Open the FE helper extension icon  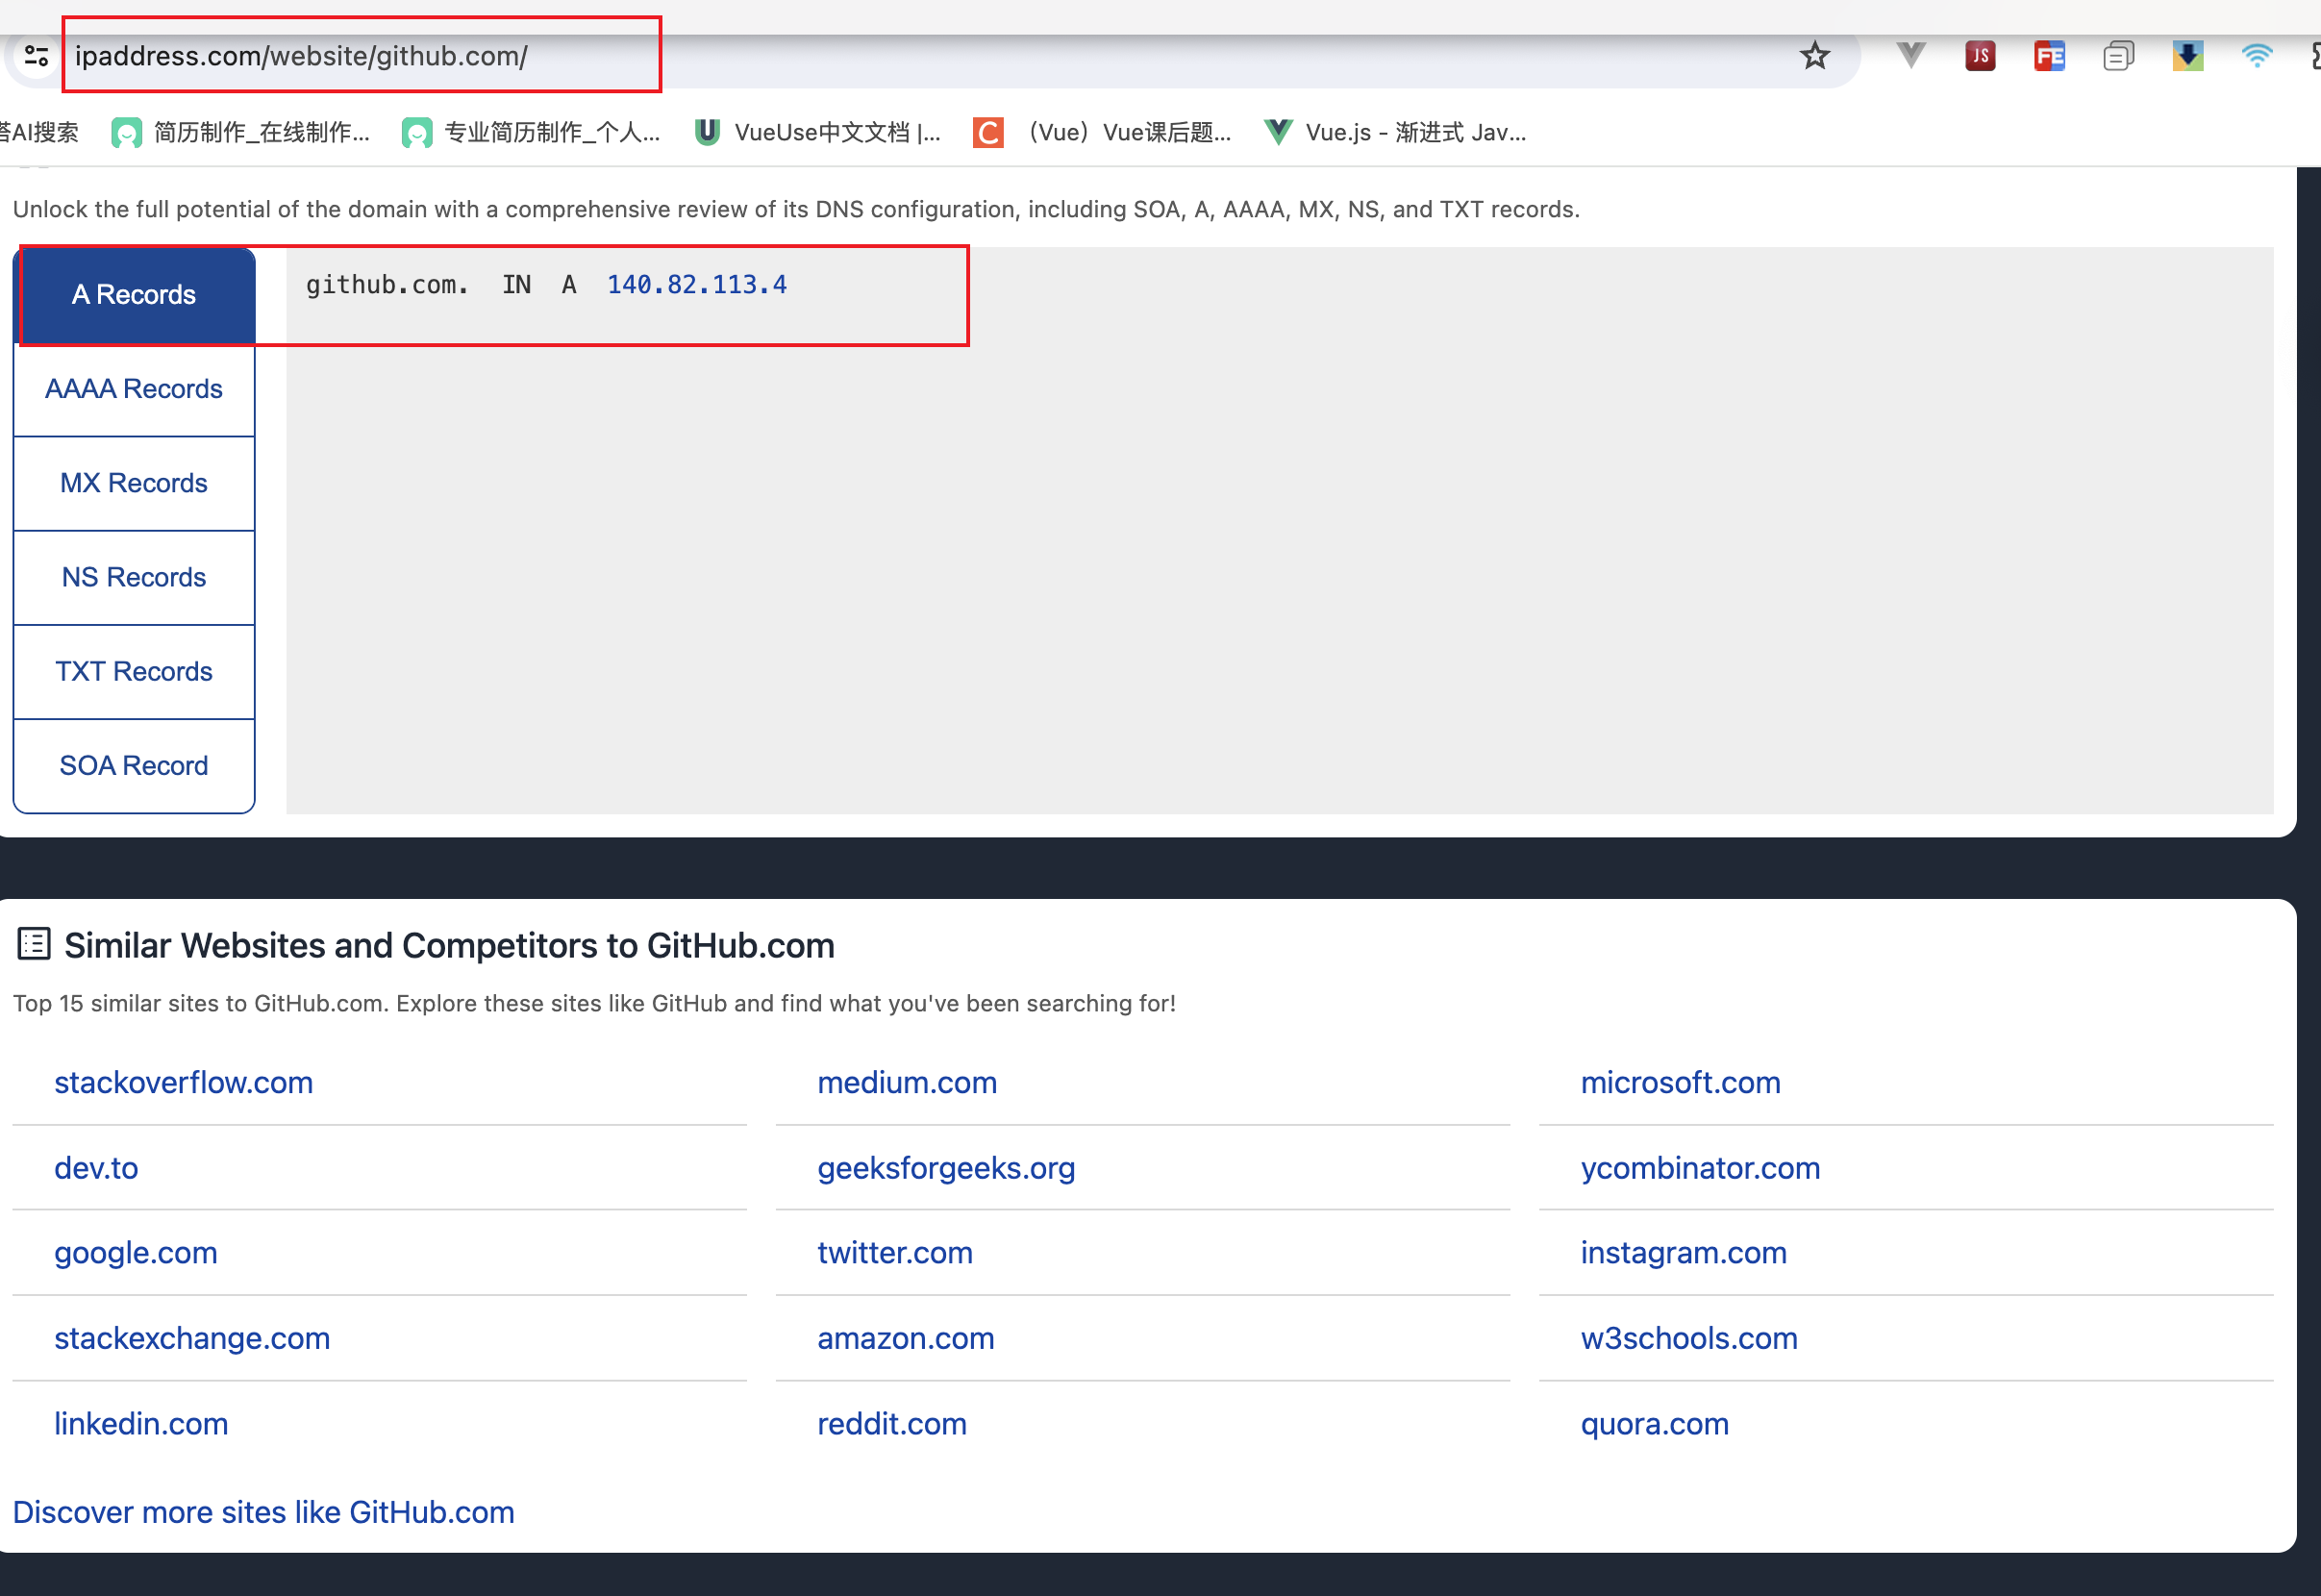(x=2049, y=56)
